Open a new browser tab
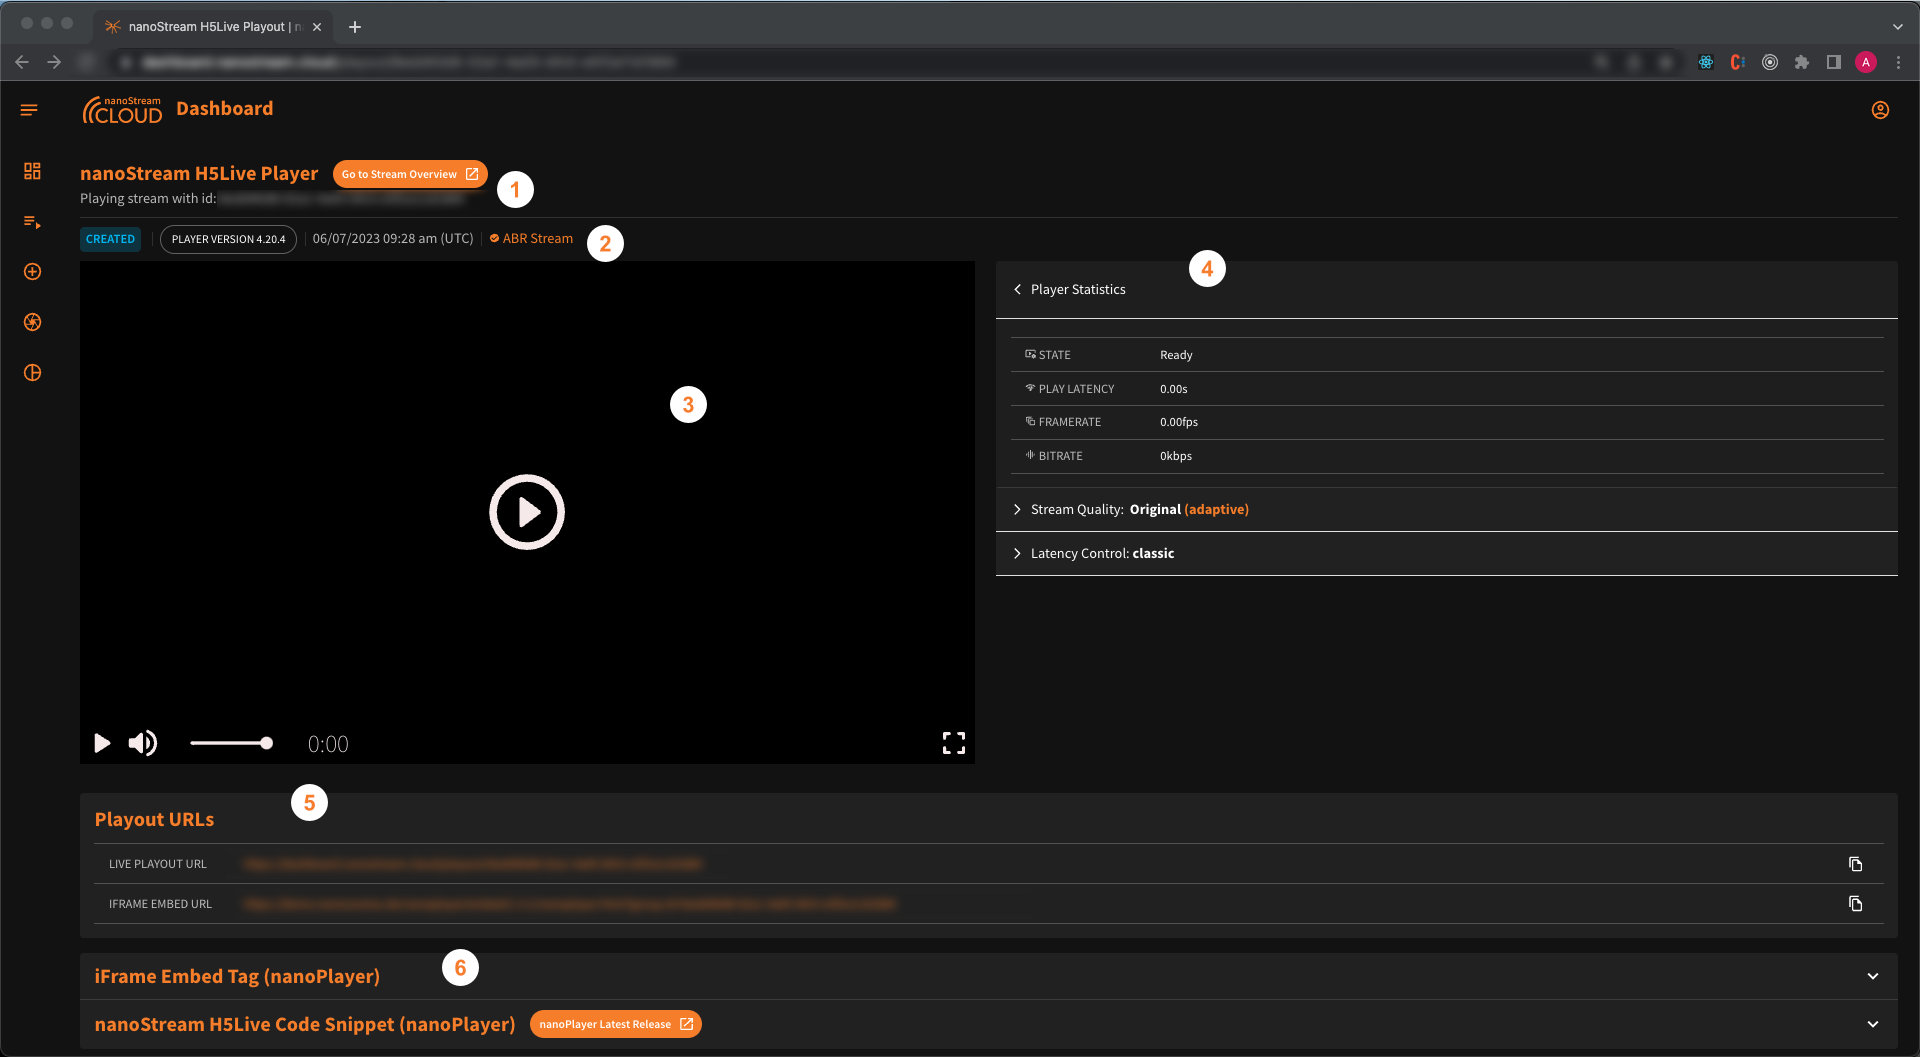Viewport: 1920px width, 1057px height. coord(355,27)
